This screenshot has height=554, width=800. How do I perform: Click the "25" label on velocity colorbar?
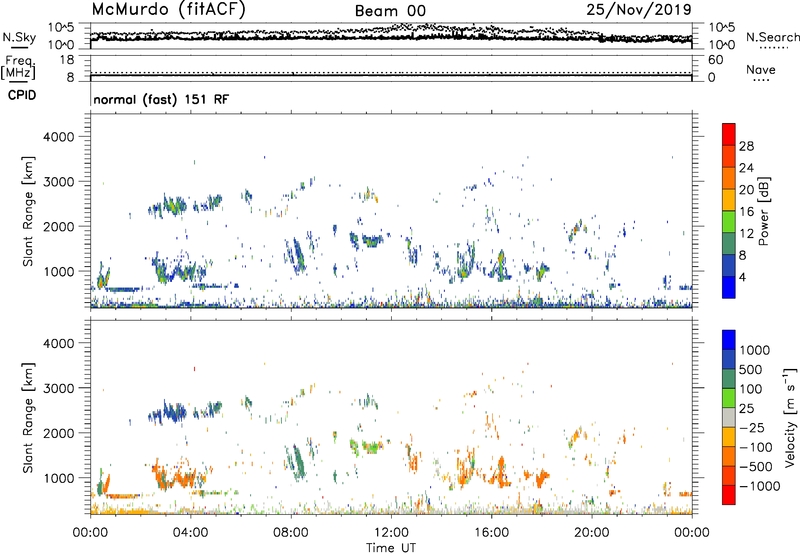coord(747,408)
